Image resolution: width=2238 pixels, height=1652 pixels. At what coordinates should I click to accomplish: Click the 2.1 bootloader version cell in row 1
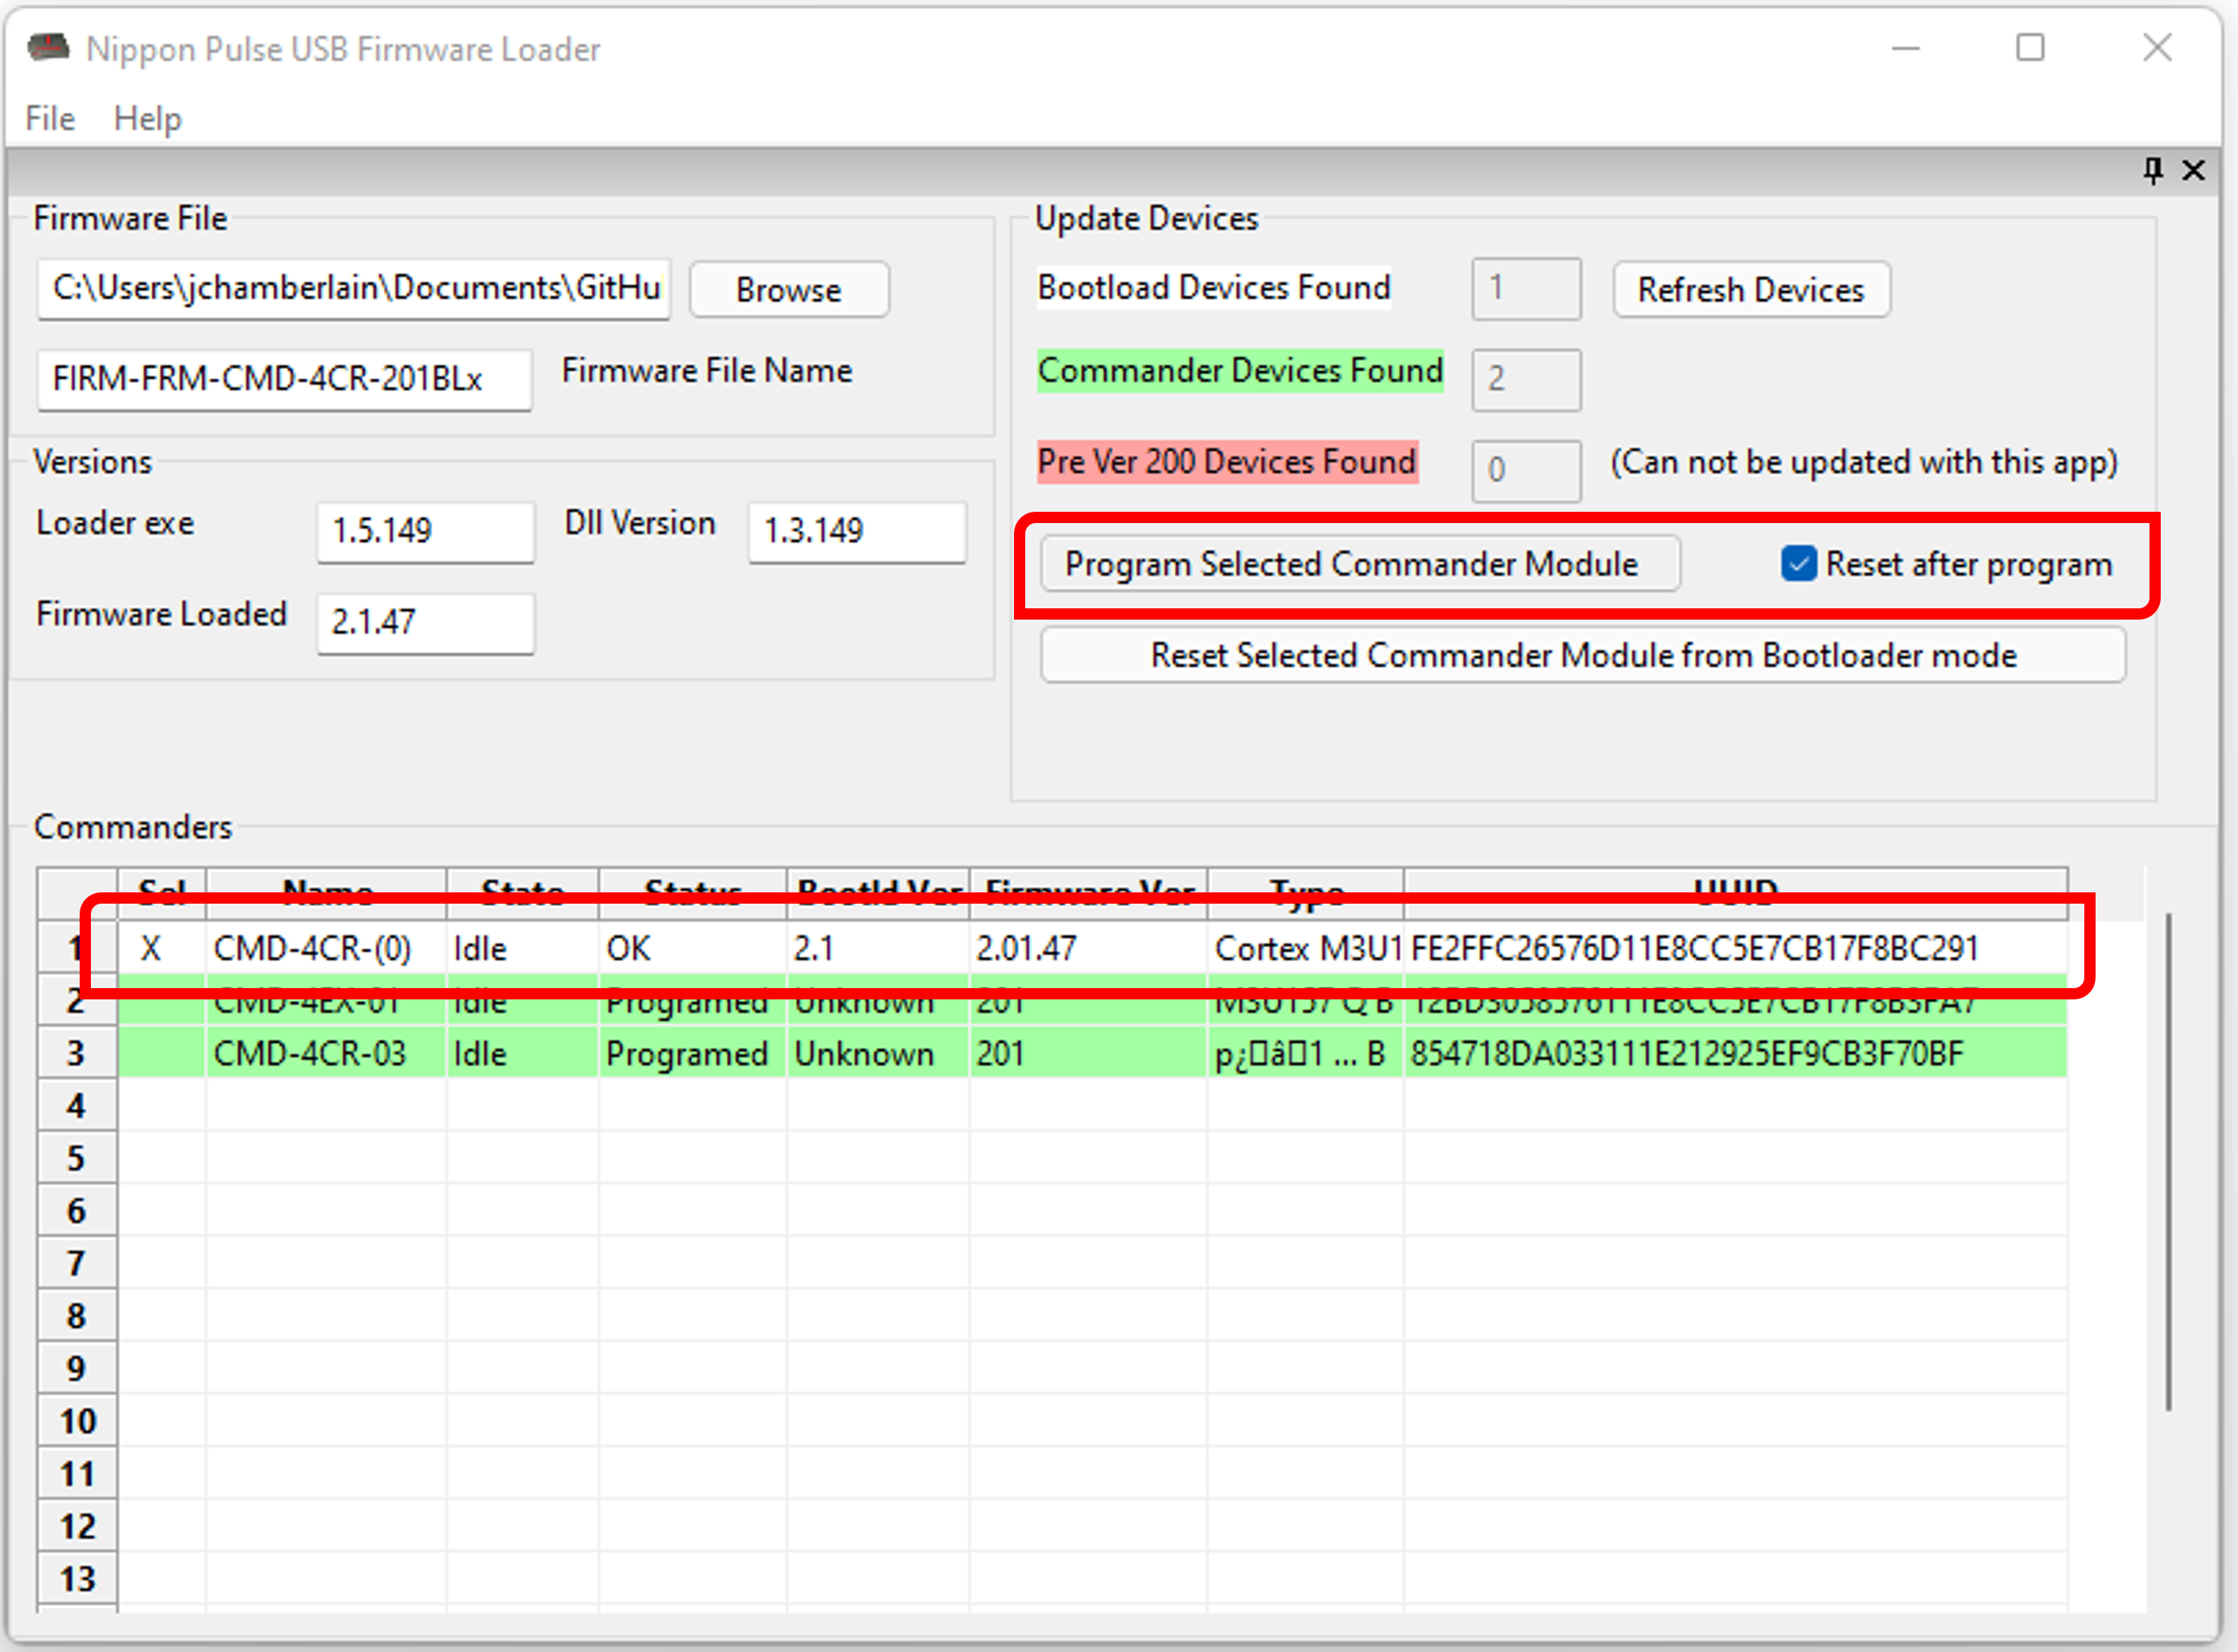pos(877,948)
